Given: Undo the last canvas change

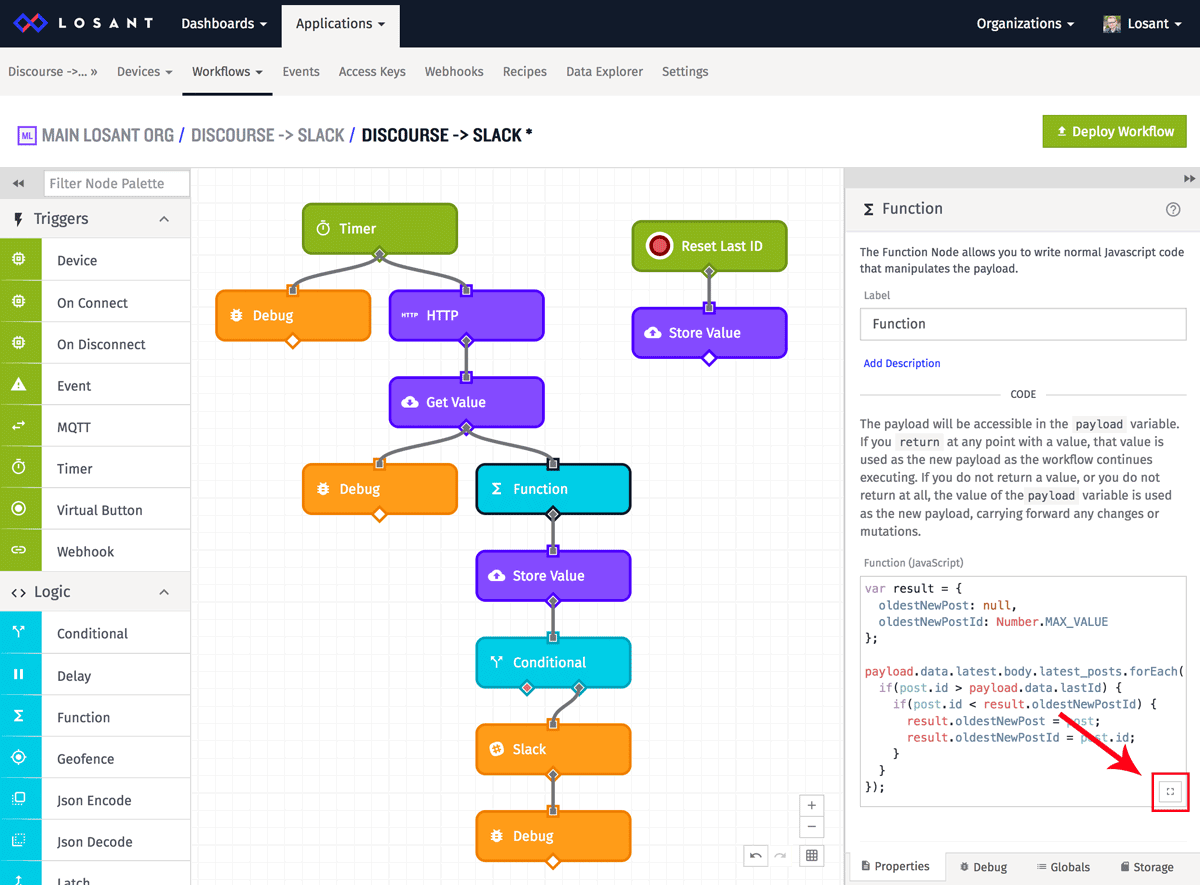Looking at the screenshot, I should point(756,855).
